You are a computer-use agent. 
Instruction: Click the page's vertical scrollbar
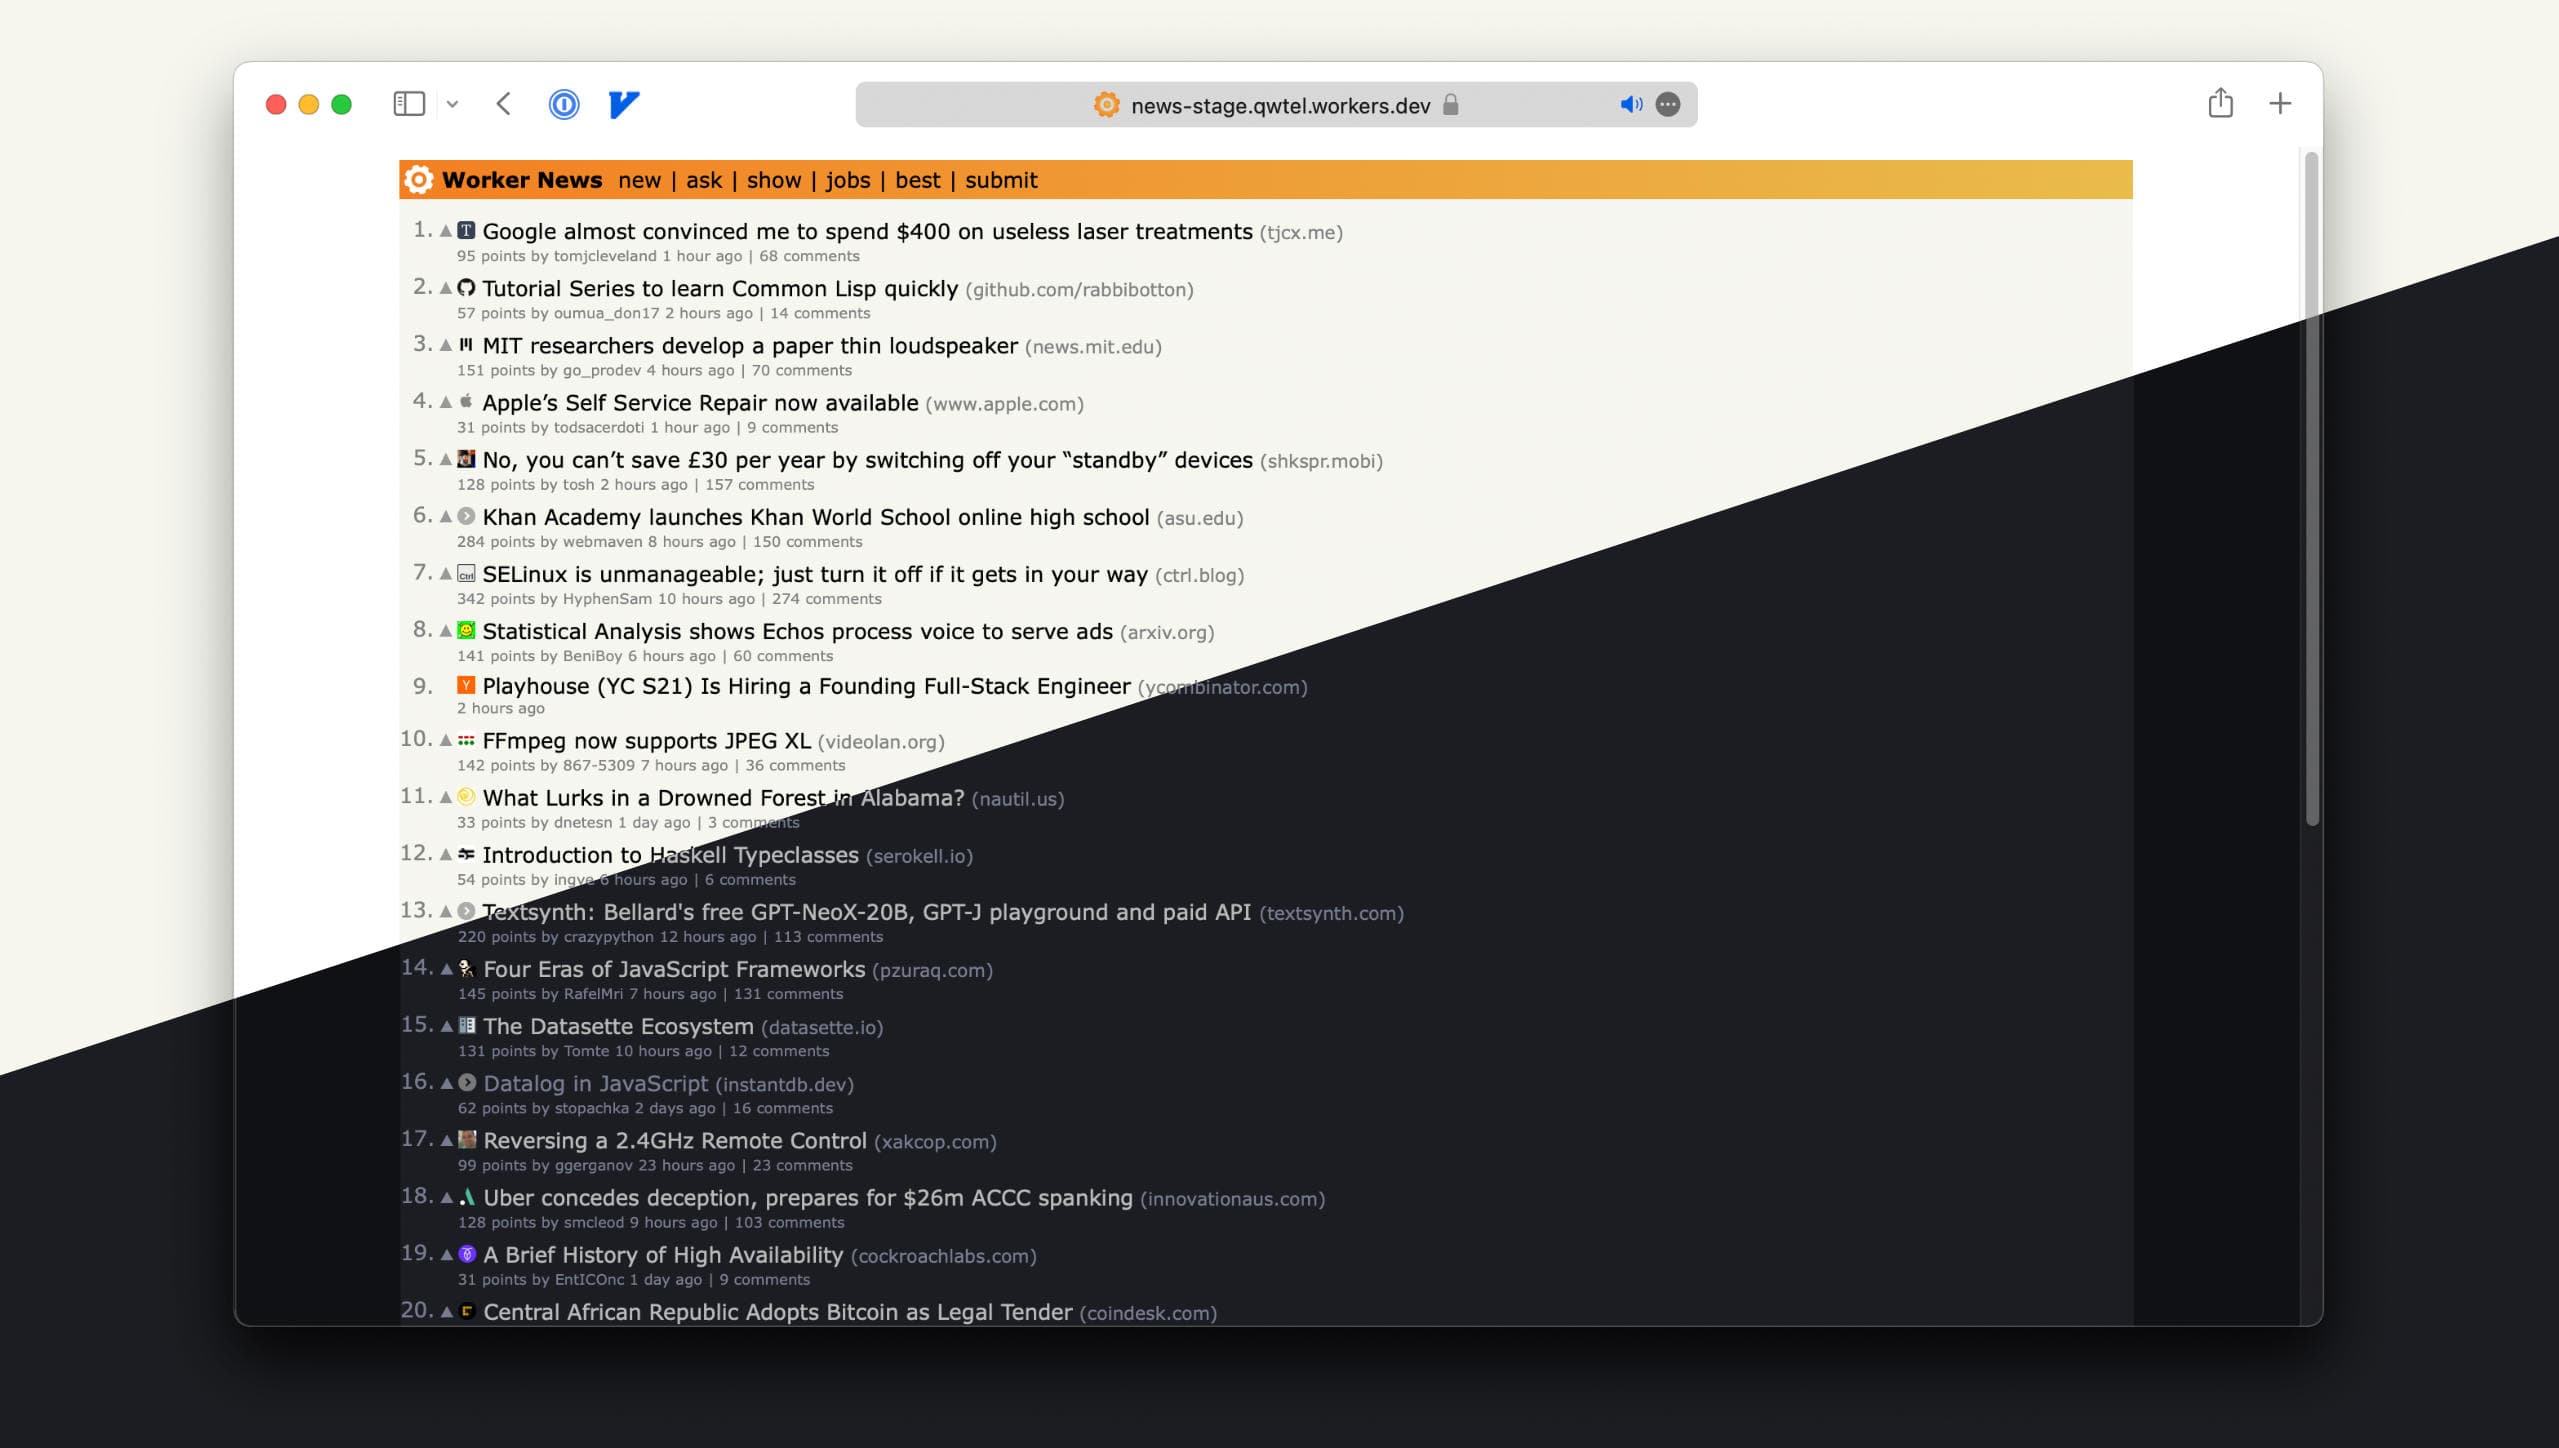pyautogui.click(x=2311, y=490)
